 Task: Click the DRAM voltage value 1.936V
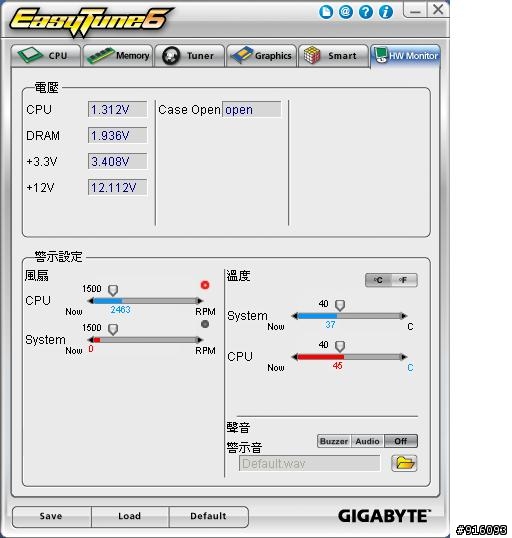[x=117, y=135]
